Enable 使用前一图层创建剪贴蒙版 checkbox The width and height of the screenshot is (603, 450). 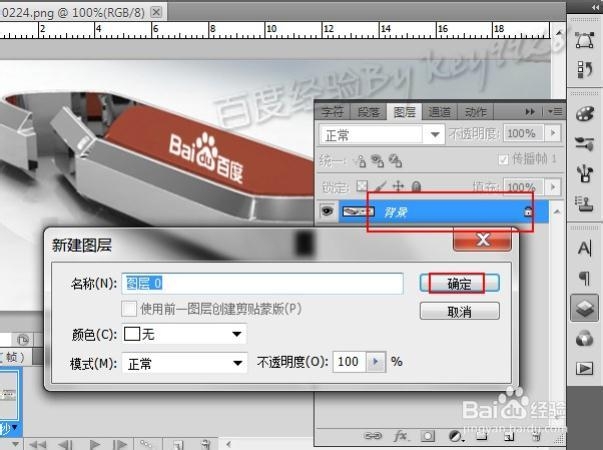(129, 308)
